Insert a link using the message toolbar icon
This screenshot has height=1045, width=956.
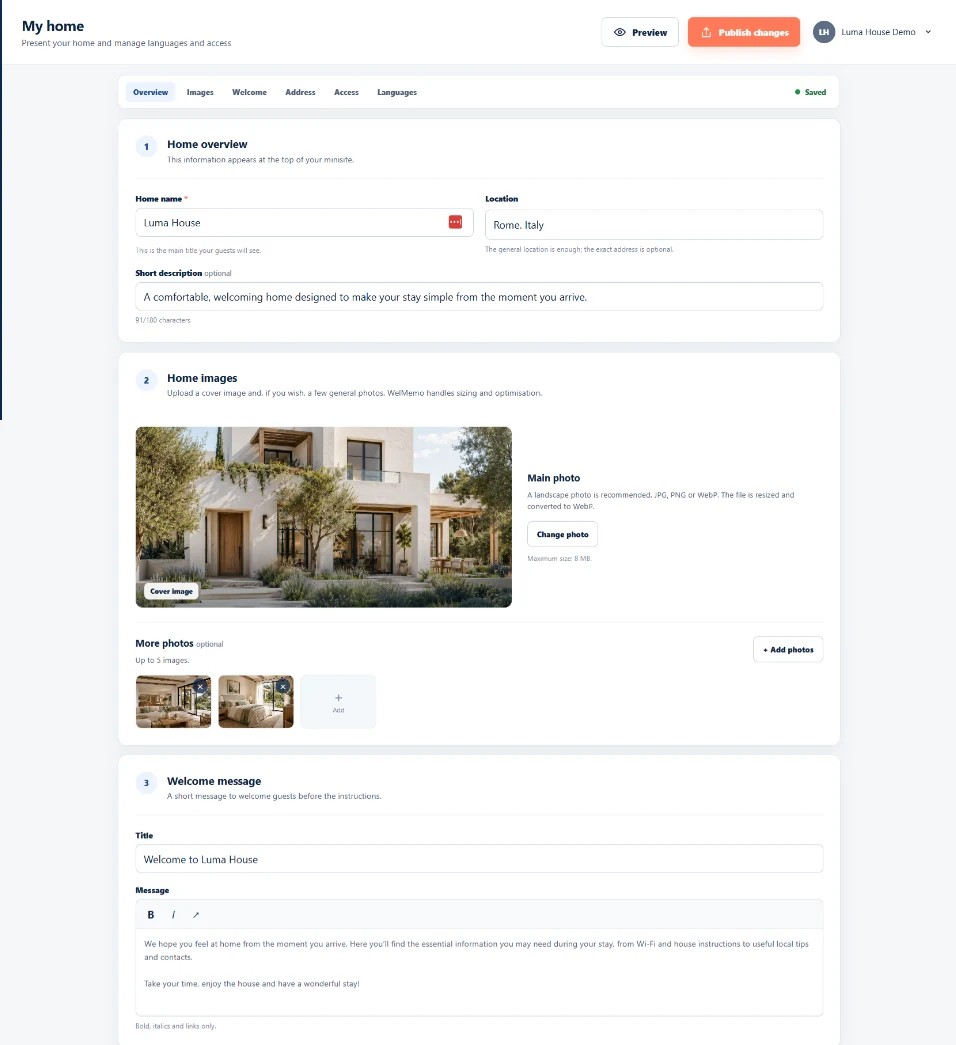click(196, 914)
